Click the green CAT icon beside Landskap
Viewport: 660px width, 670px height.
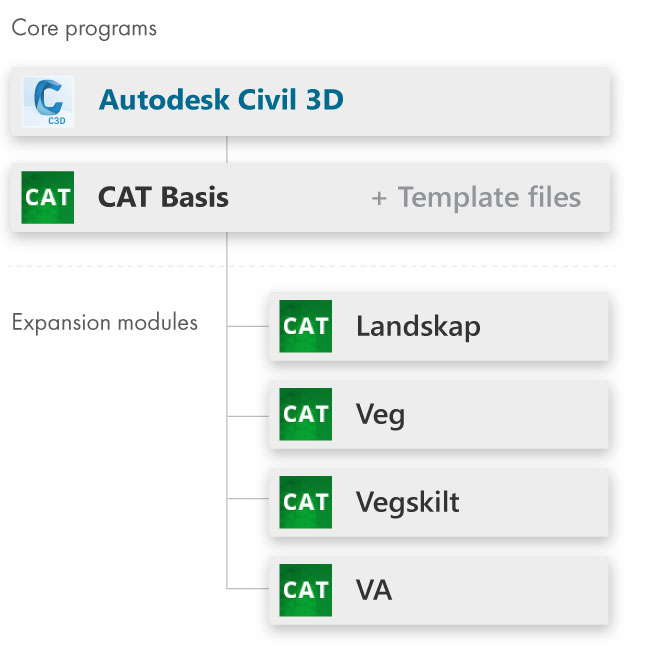[x=305, y=326]
